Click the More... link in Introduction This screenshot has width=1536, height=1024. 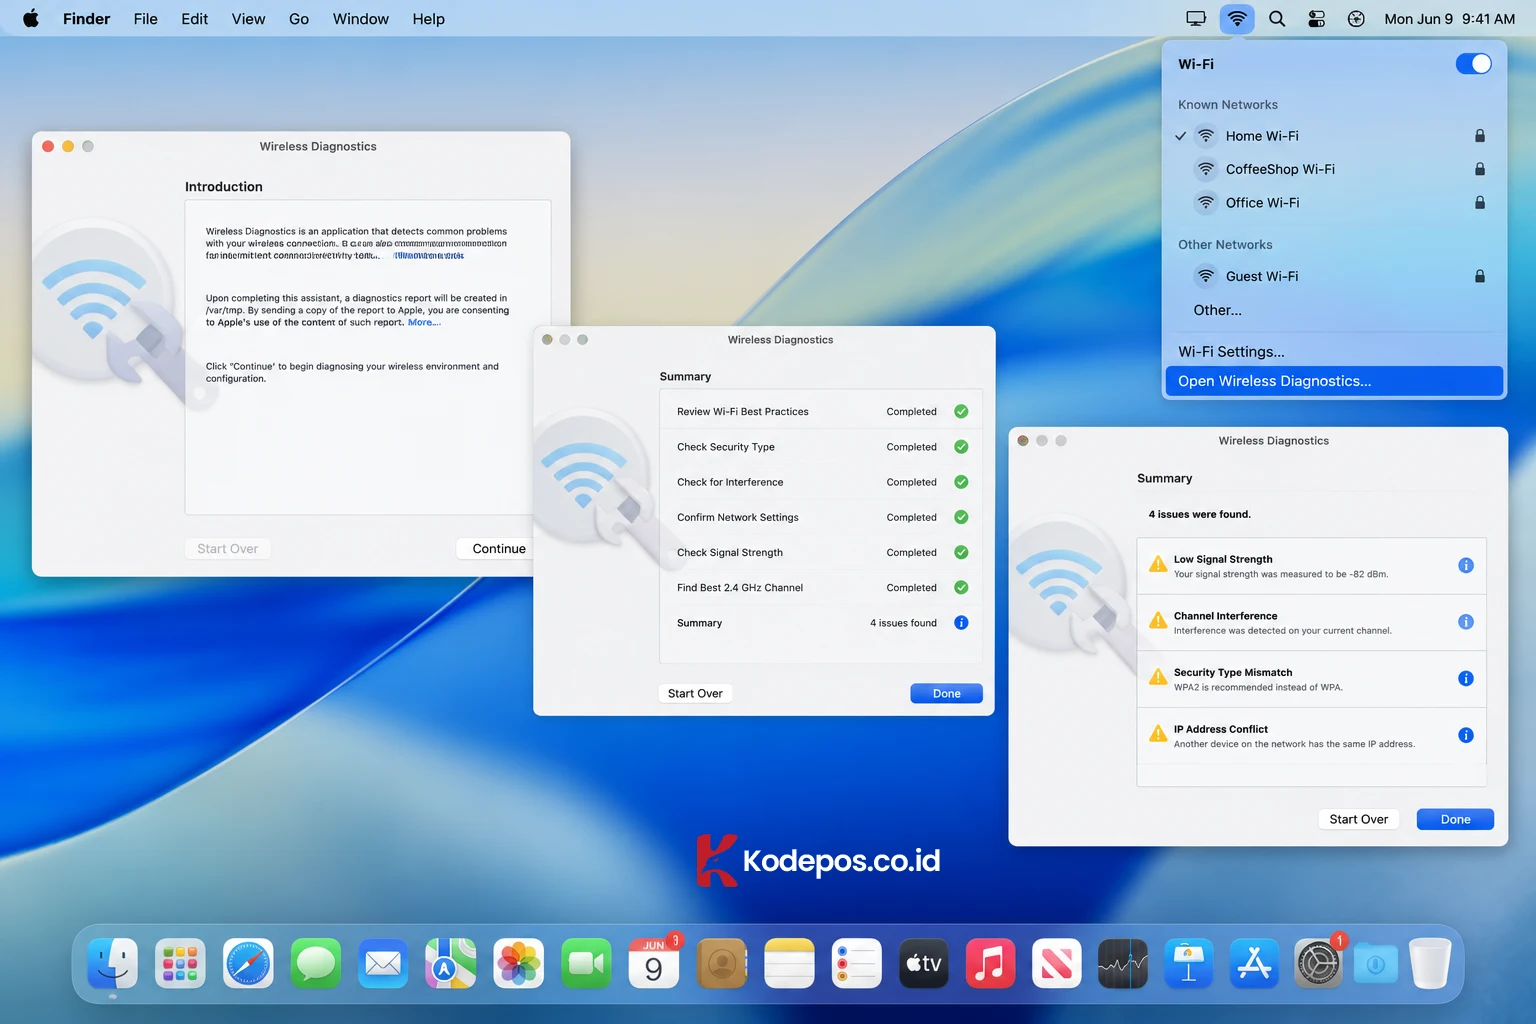click(424, 322)
